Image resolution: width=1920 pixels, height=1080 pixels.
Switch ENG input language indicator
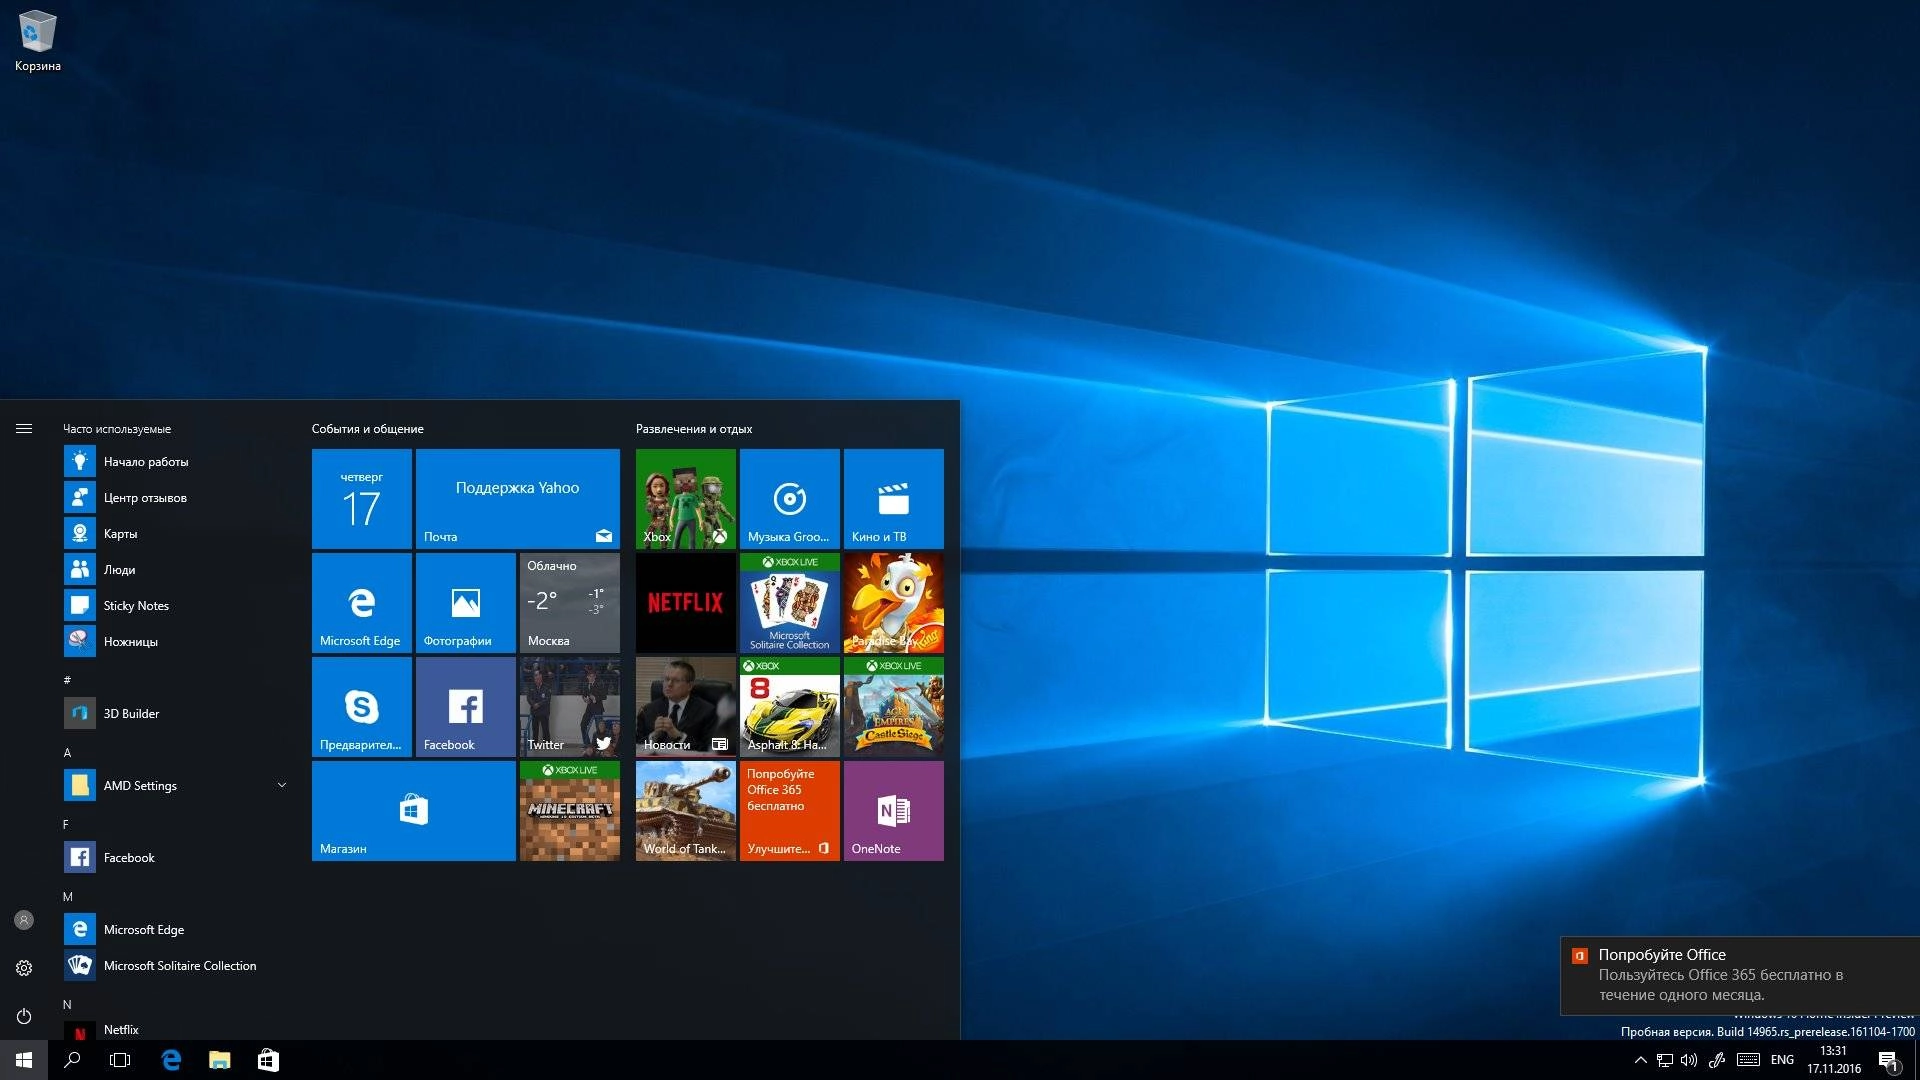(1782, 1060)
